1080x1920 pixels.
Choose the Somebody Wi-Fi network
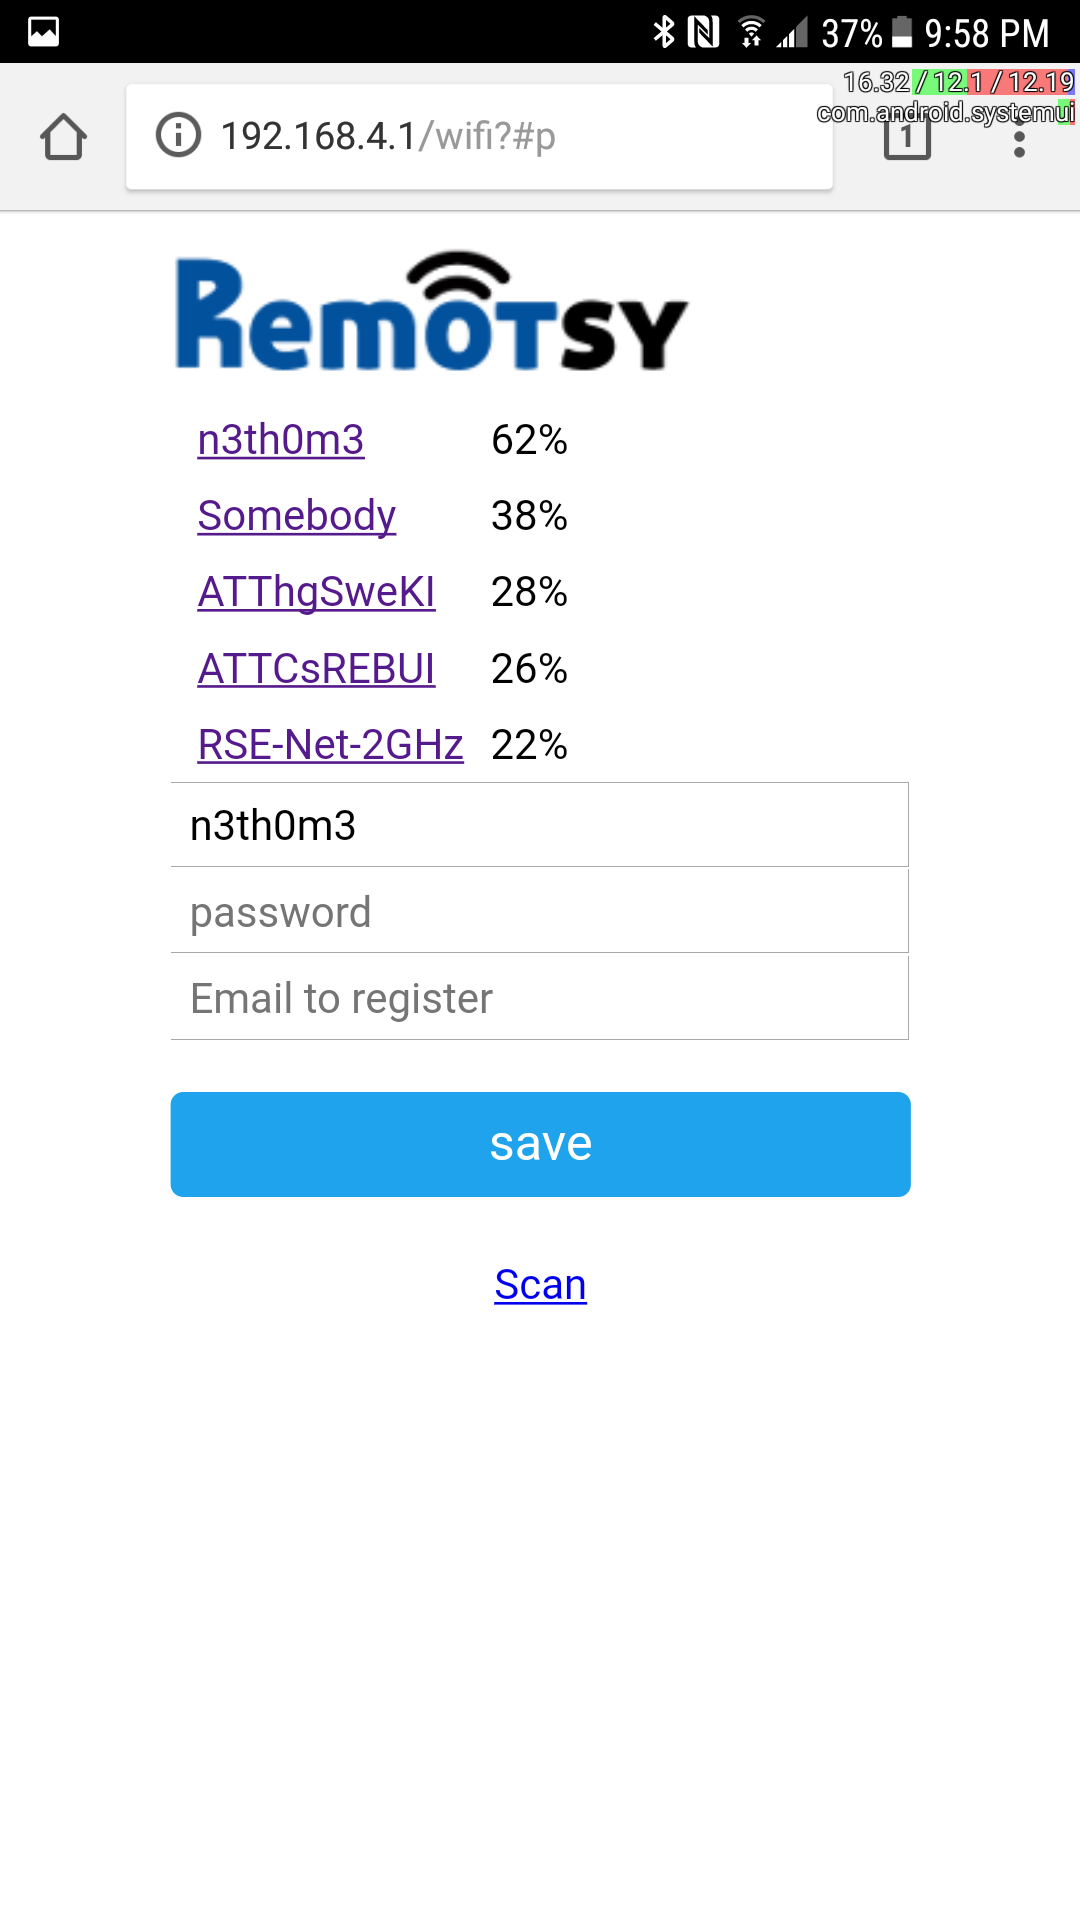coord(297,516)
